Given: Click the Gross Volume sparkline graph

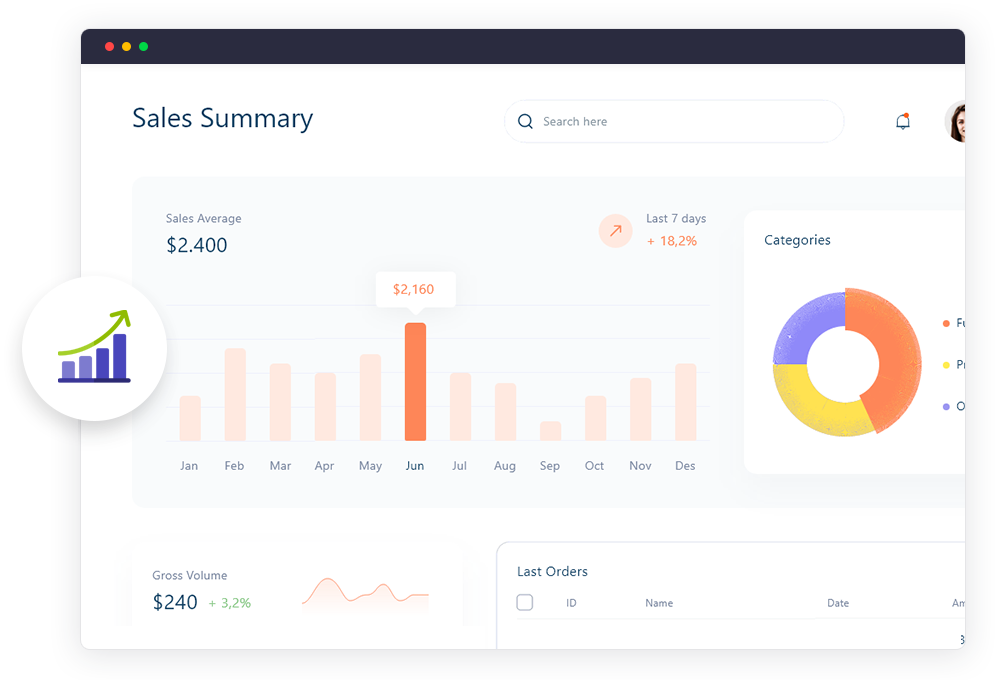Looking at the screenshot, I should click(365, 592).
